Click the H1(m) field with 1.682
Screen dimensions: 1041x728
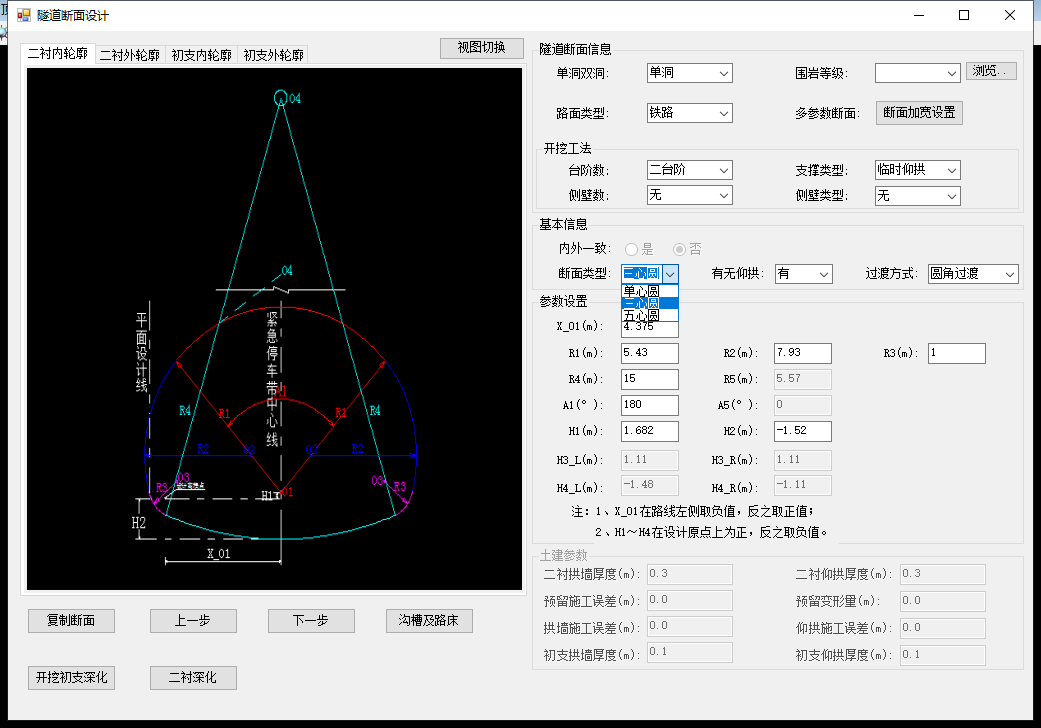(x=649, y=431)
